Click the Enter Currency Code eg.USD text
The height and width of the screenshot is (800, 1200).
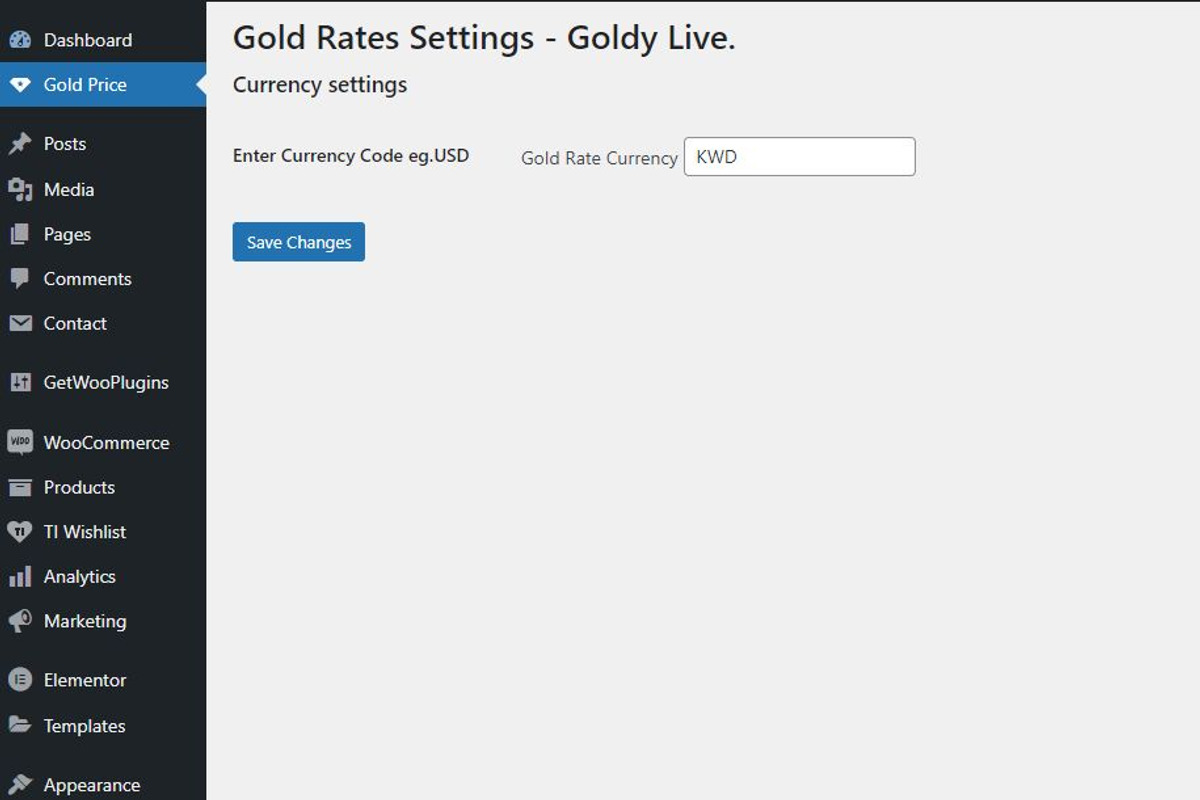351,156
